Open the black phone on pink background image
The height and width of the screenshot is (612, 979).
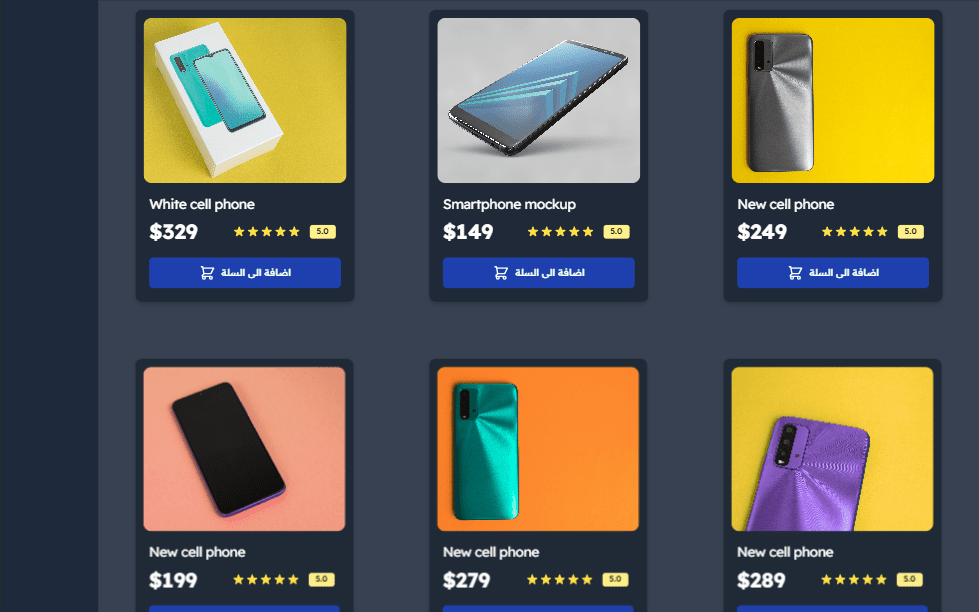244,449
